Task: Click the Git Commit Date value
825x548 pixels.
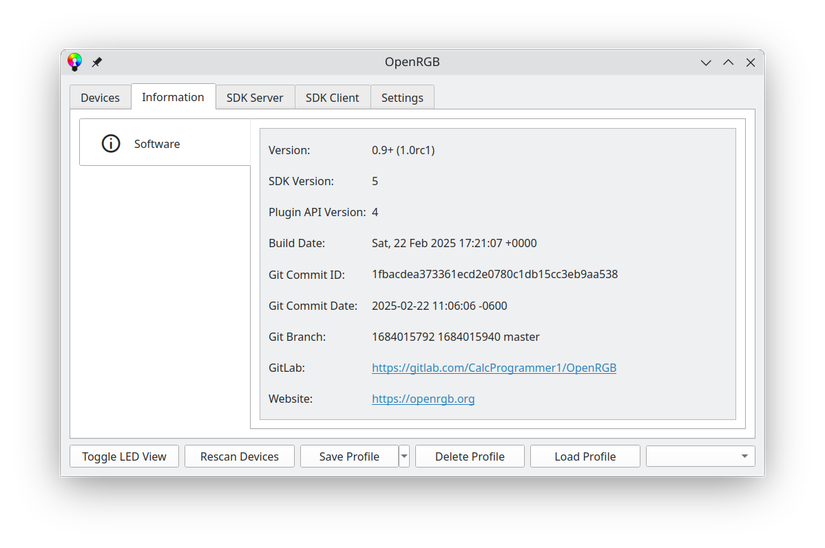Action: pyautogui.click(x=439, y=306)
